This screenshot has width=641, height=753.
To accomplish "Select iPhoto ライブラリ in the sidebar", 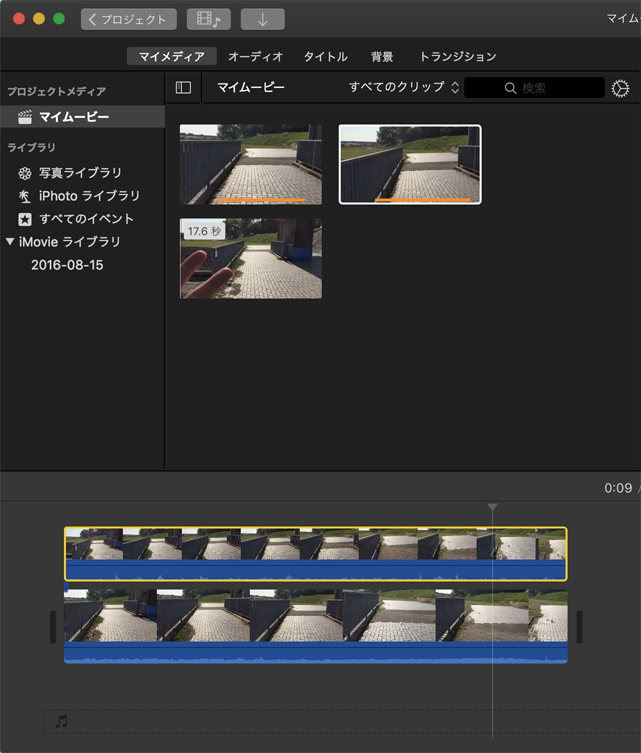I will 89,196.
